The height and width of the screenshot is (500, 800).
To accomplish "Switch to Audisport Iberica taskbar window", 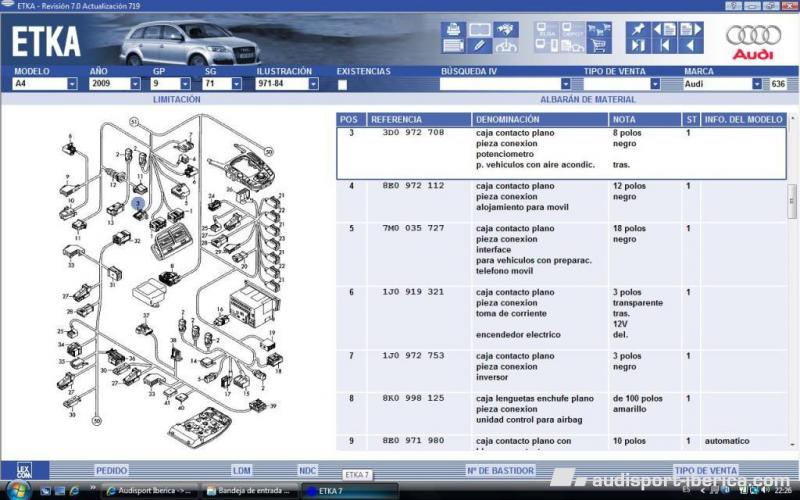I will tap(148, 491).
